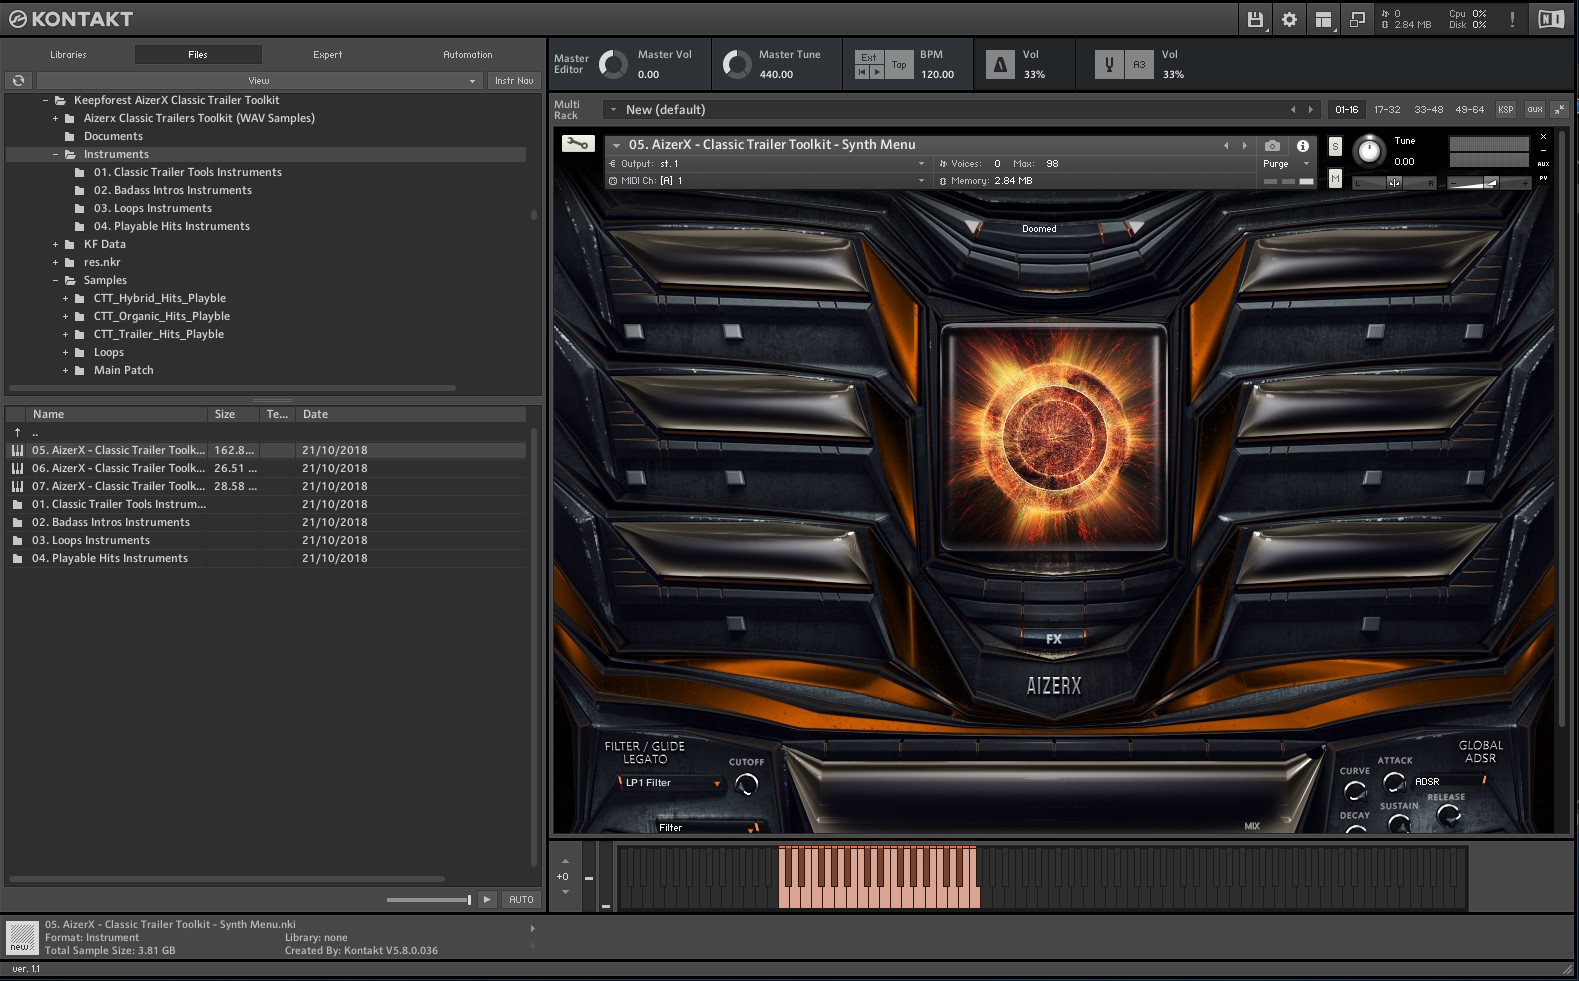Select next instrument preset arrow
Screen dimensions: 1579x981
[x=1244, y=145]
